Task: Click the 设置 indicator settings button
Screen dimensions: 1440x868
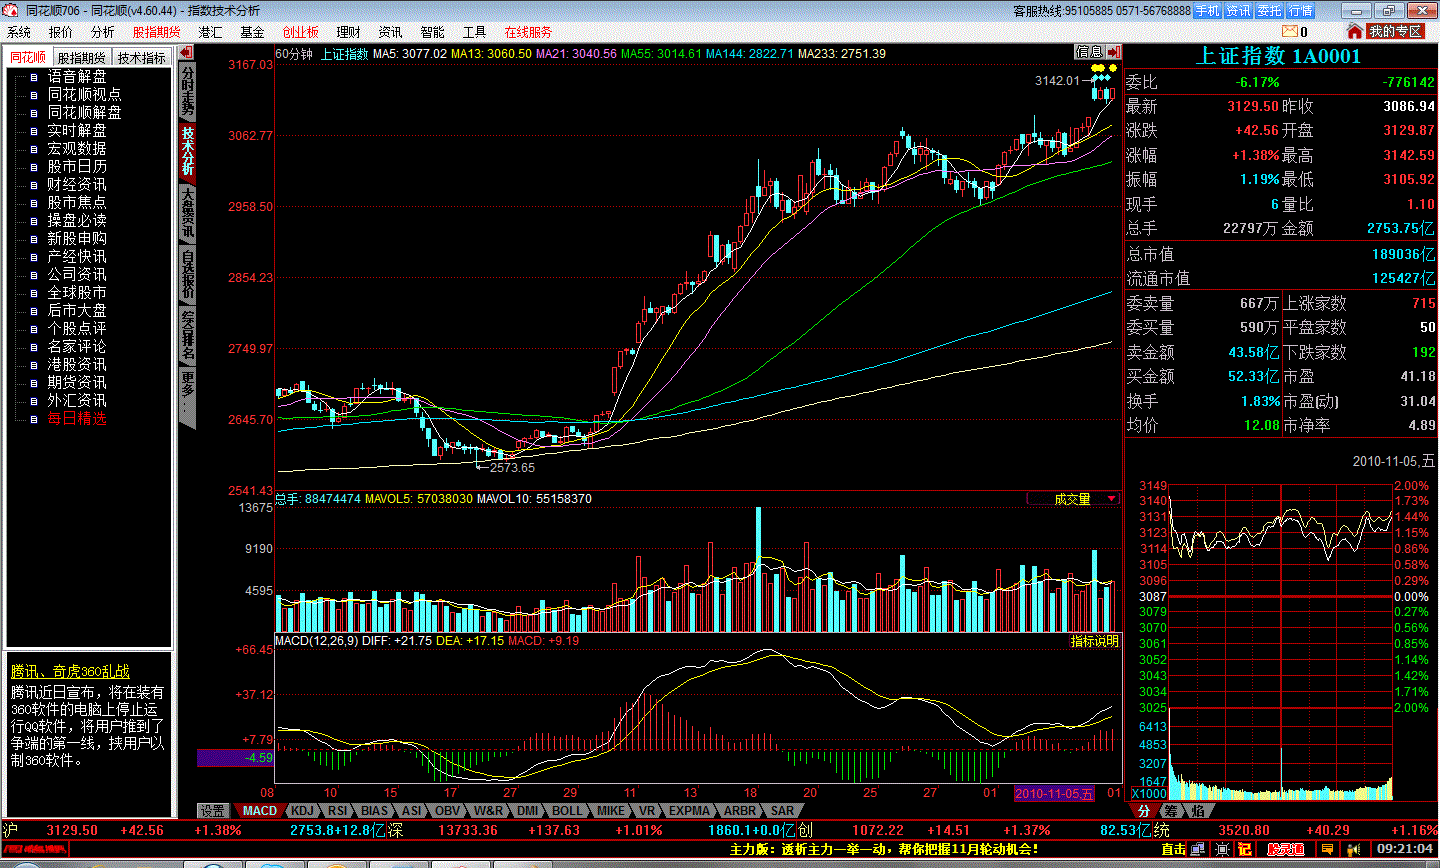Action: pos(213,811)
